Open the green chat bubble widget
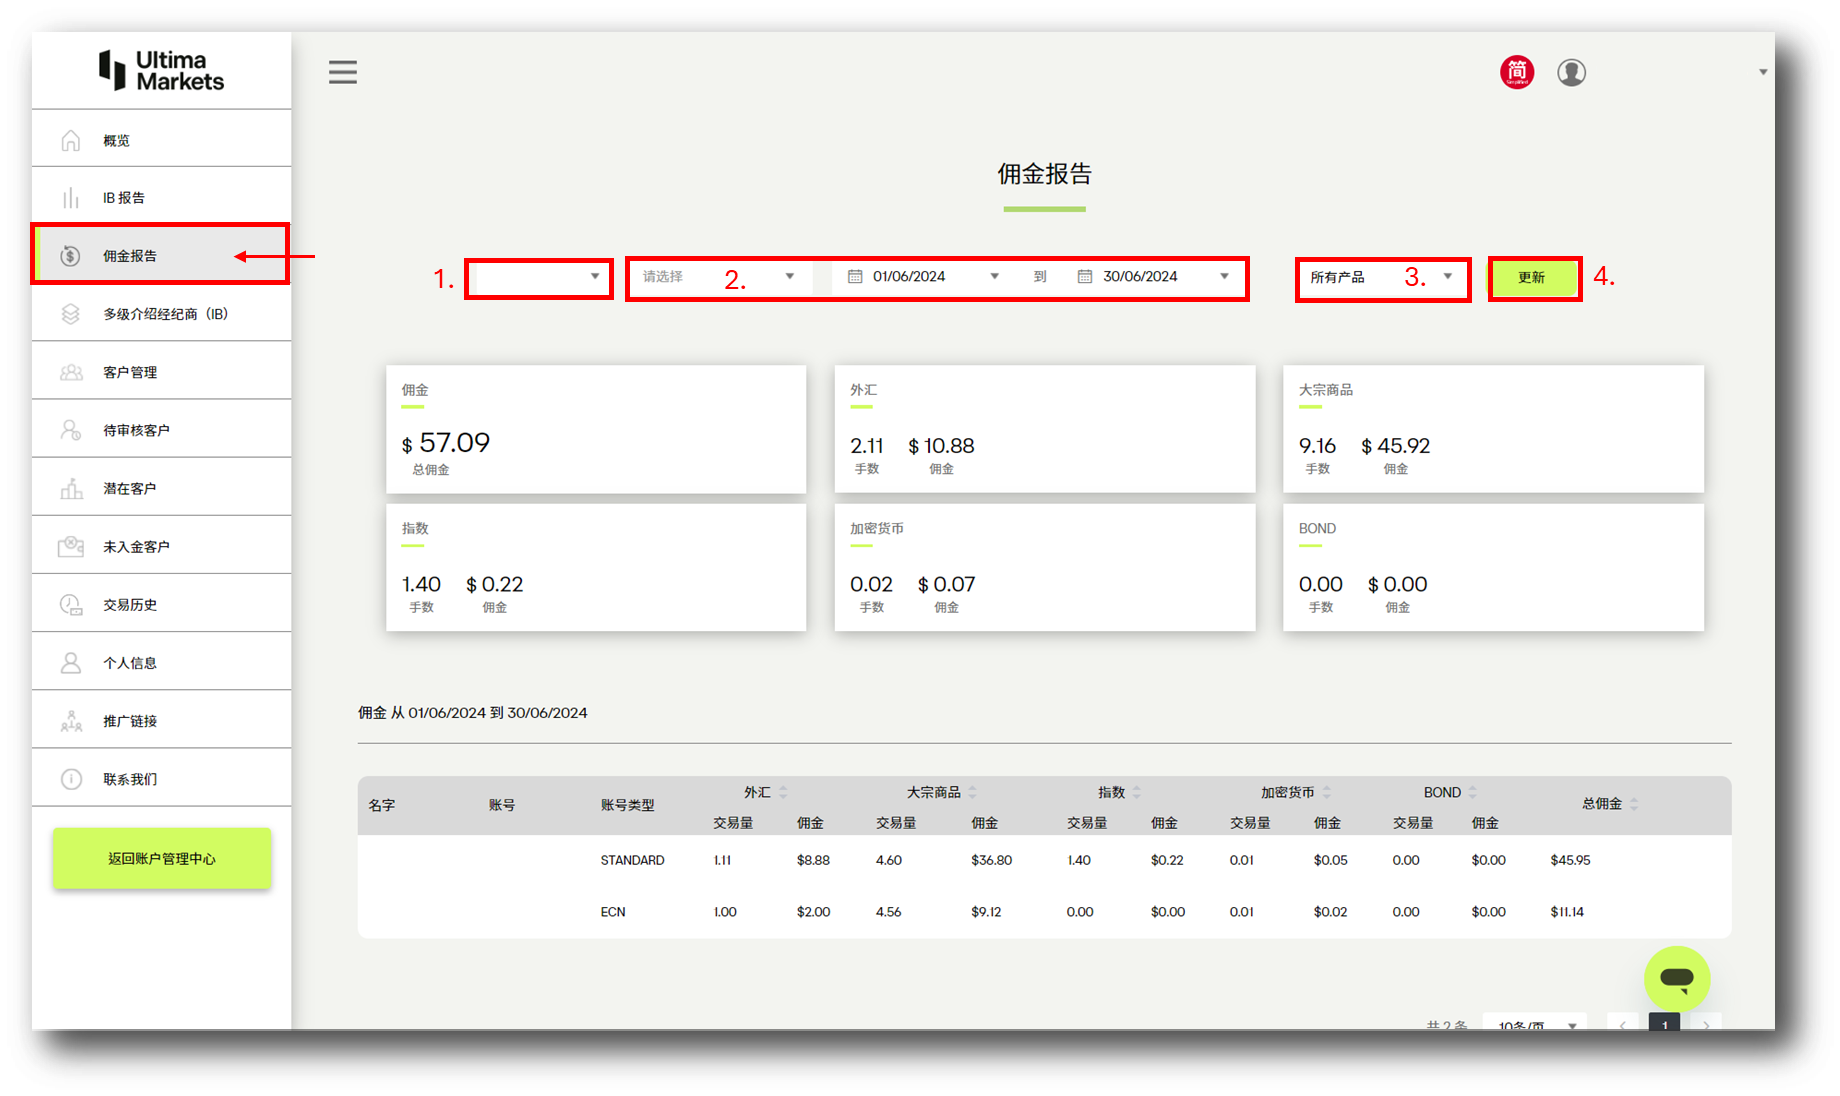1840x1096 pixels. tap(1677, 979)
